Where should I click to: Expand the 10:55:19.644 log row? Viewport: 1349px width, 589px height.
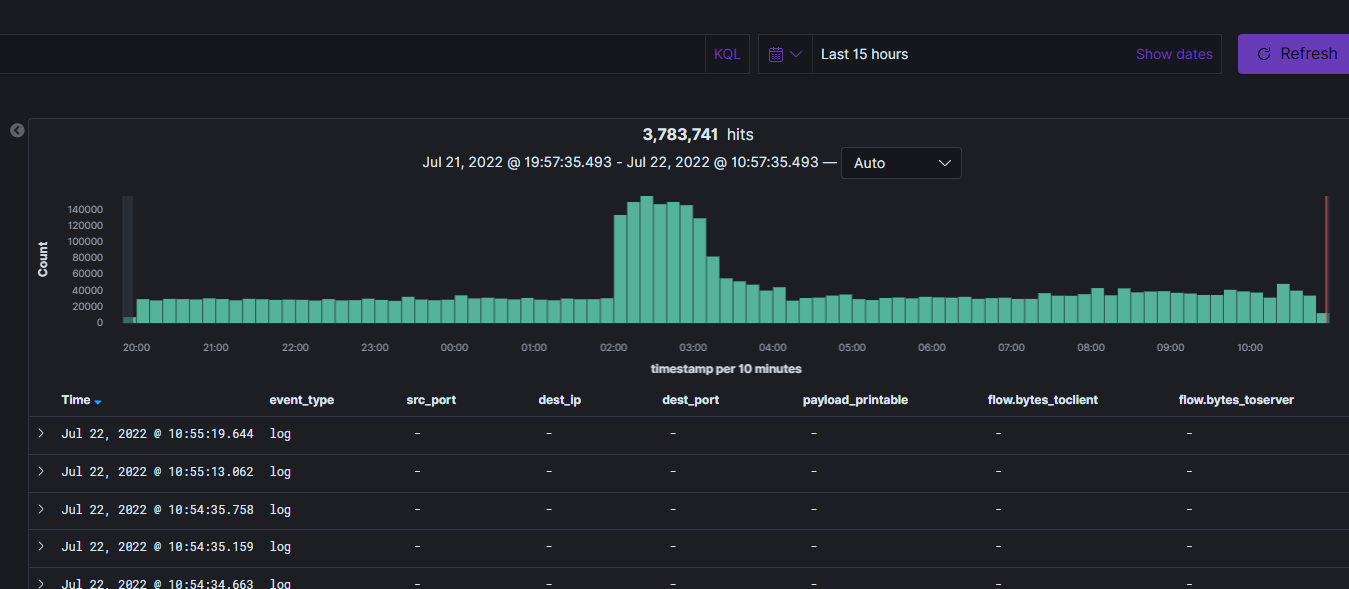(x=41, y=433)
